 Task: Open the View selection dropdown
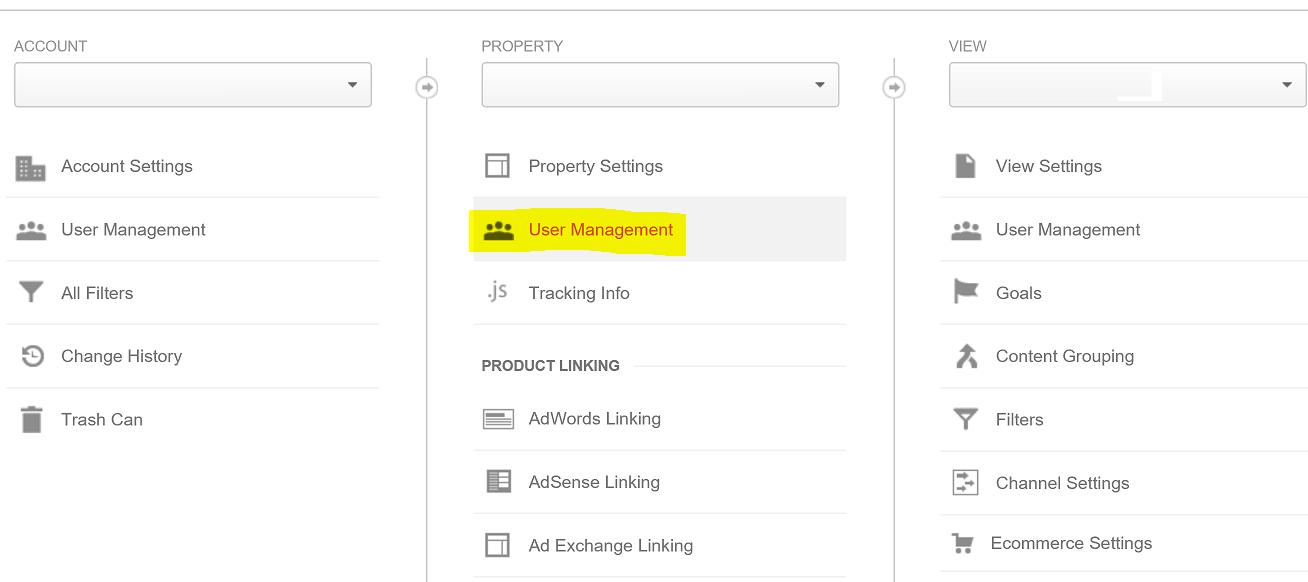point(1127,85)
